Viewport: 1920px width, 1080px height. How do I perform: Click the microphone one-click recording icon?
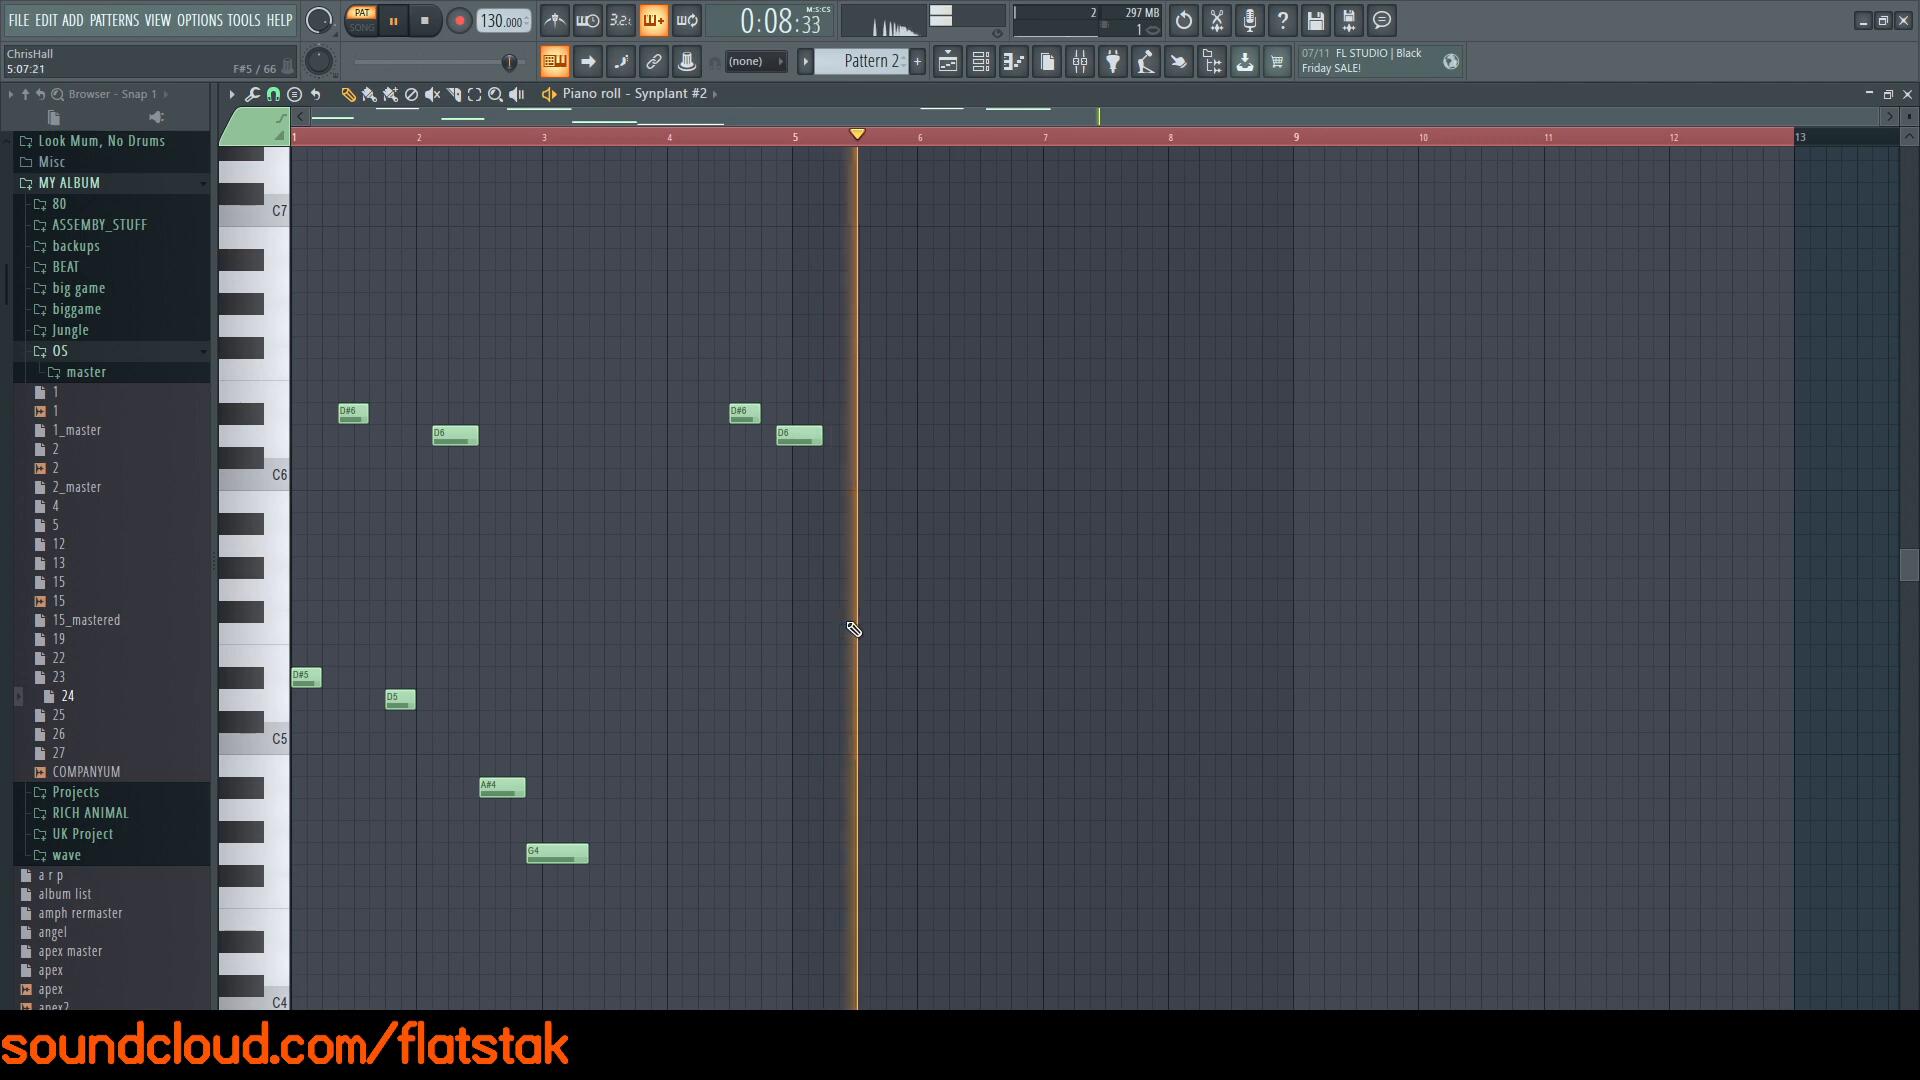click(x=1250, y=20)
